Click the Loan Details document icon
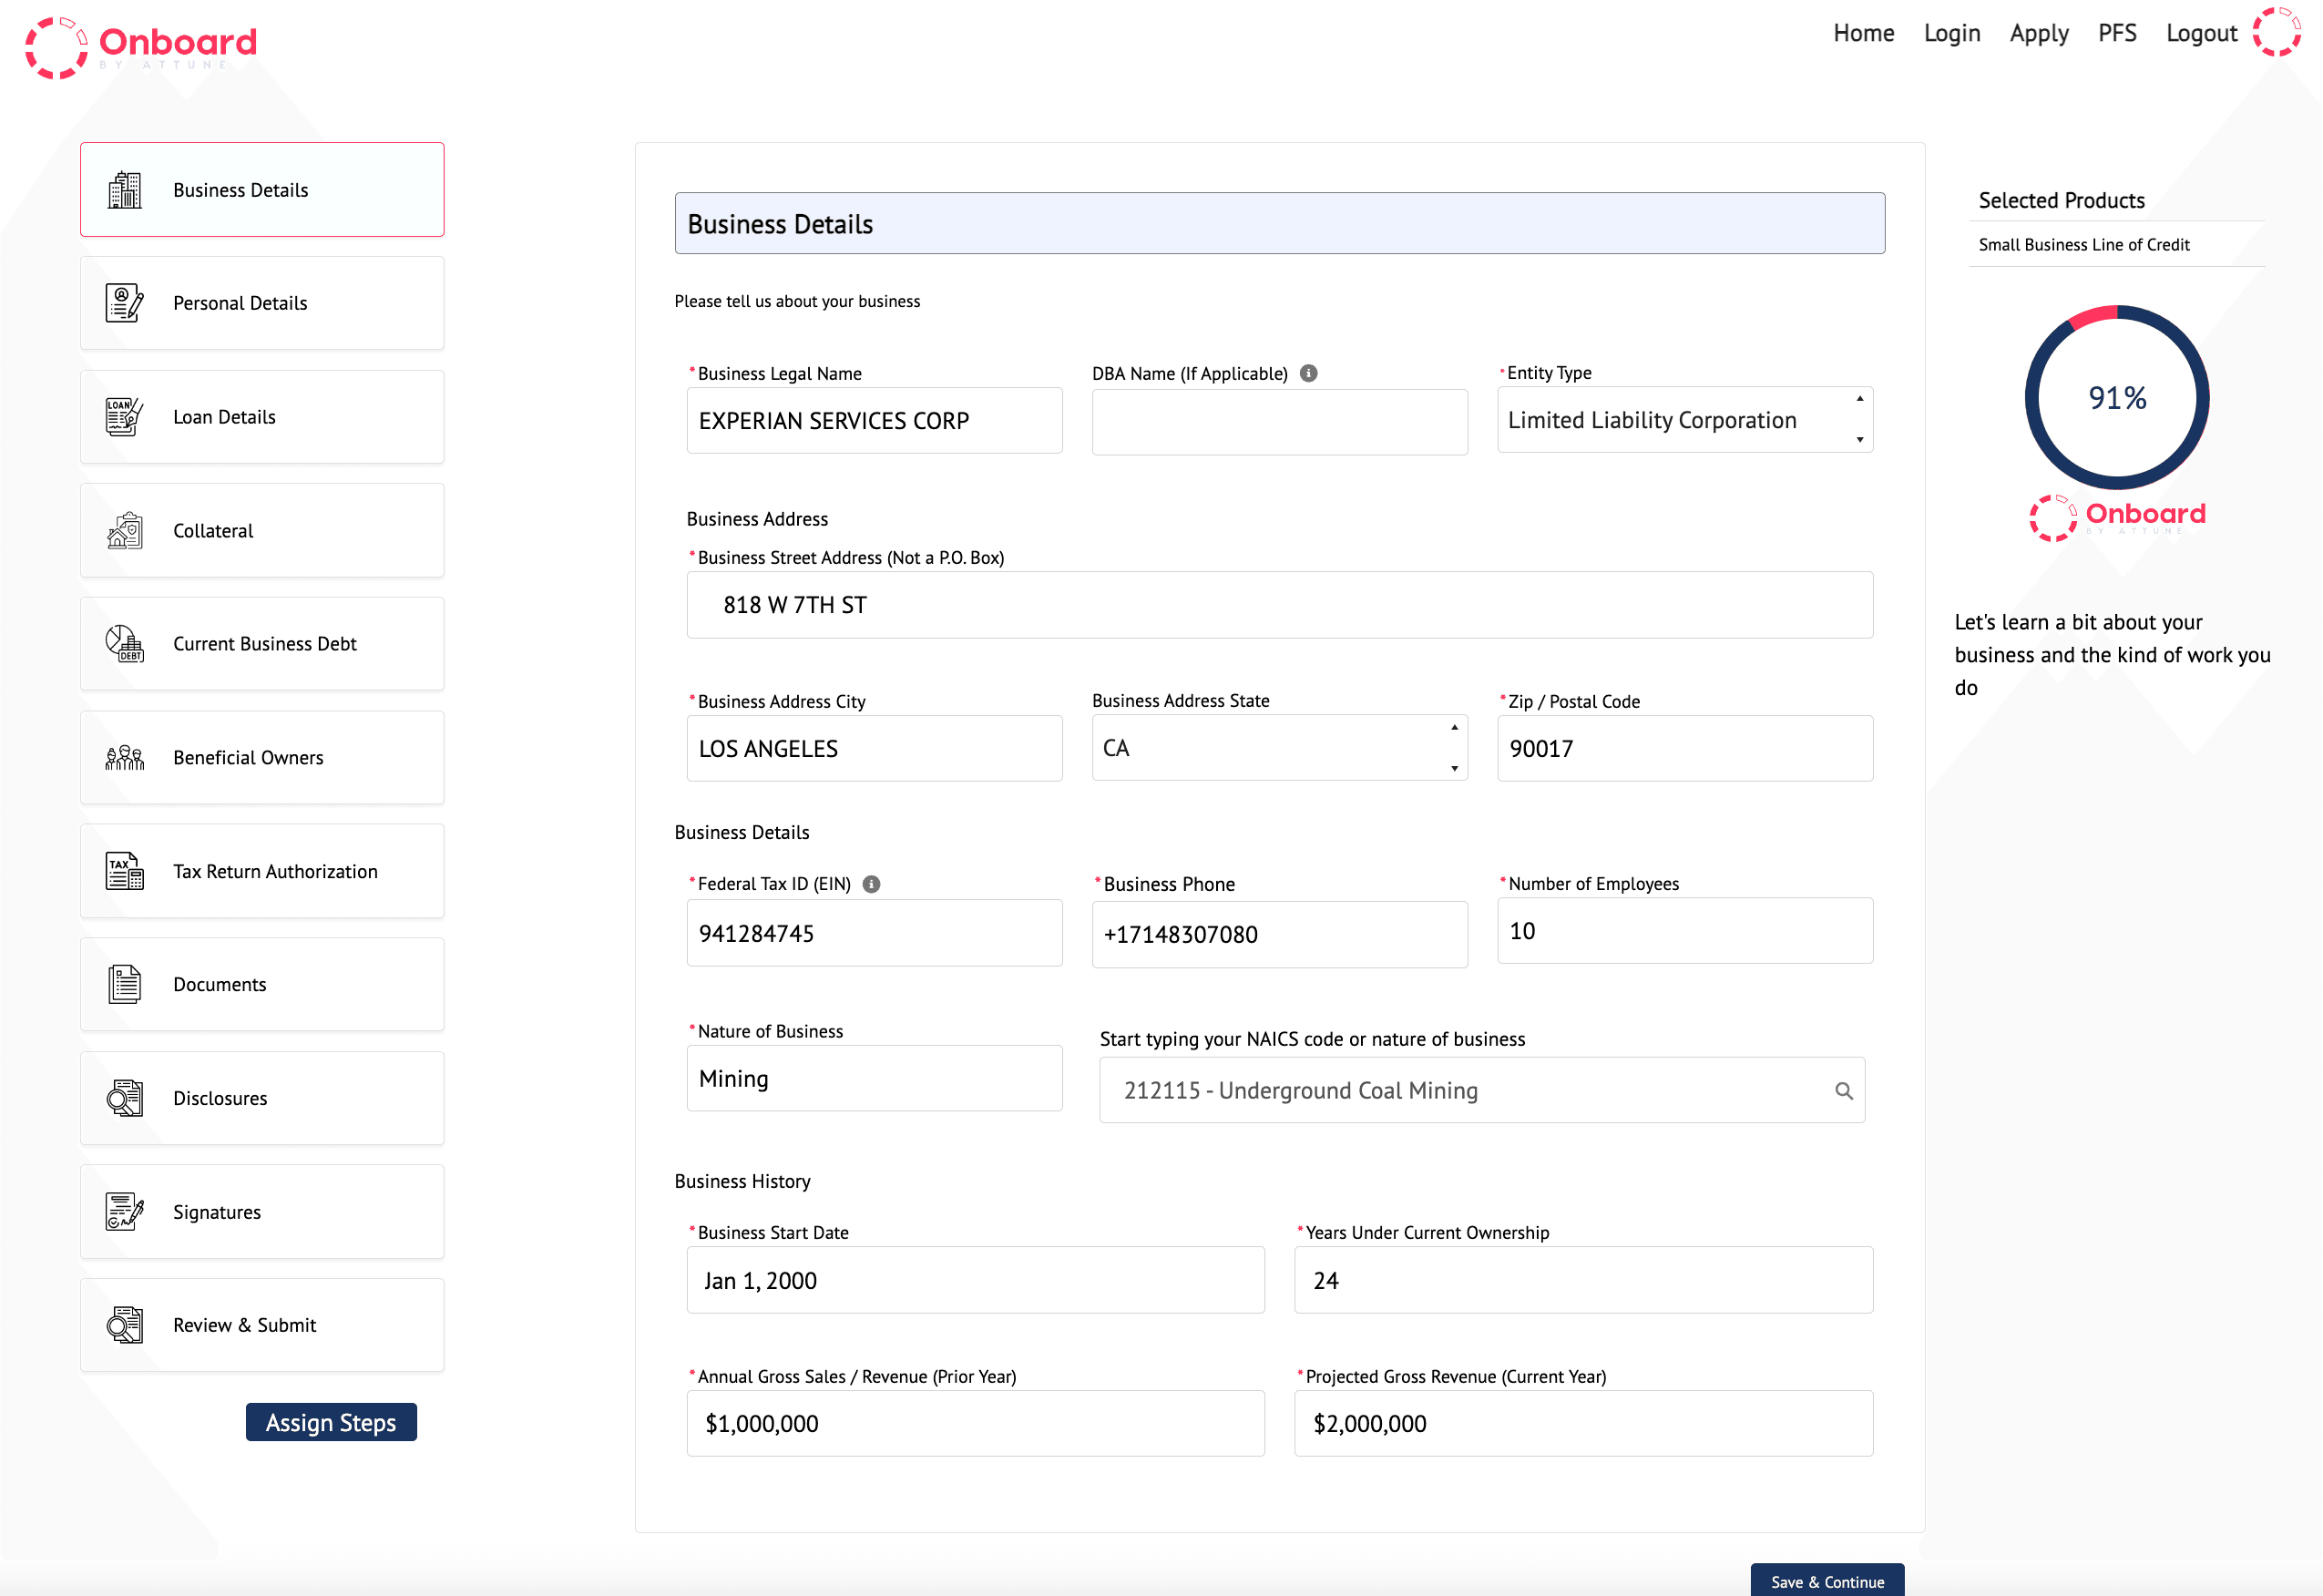The width and height of the screenshot is (2323, 1596). (125, 417)
